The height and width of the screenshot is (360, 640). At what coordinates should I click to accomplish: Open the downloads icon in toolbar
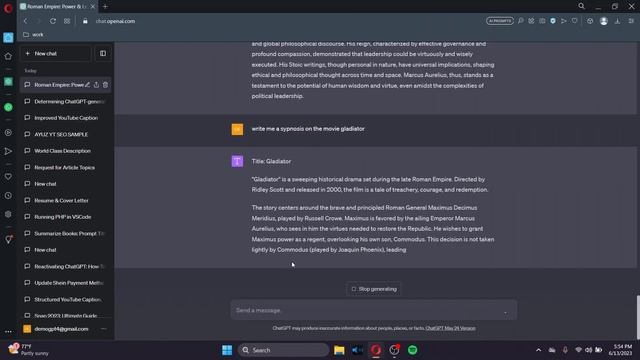[x=617, y=21]
